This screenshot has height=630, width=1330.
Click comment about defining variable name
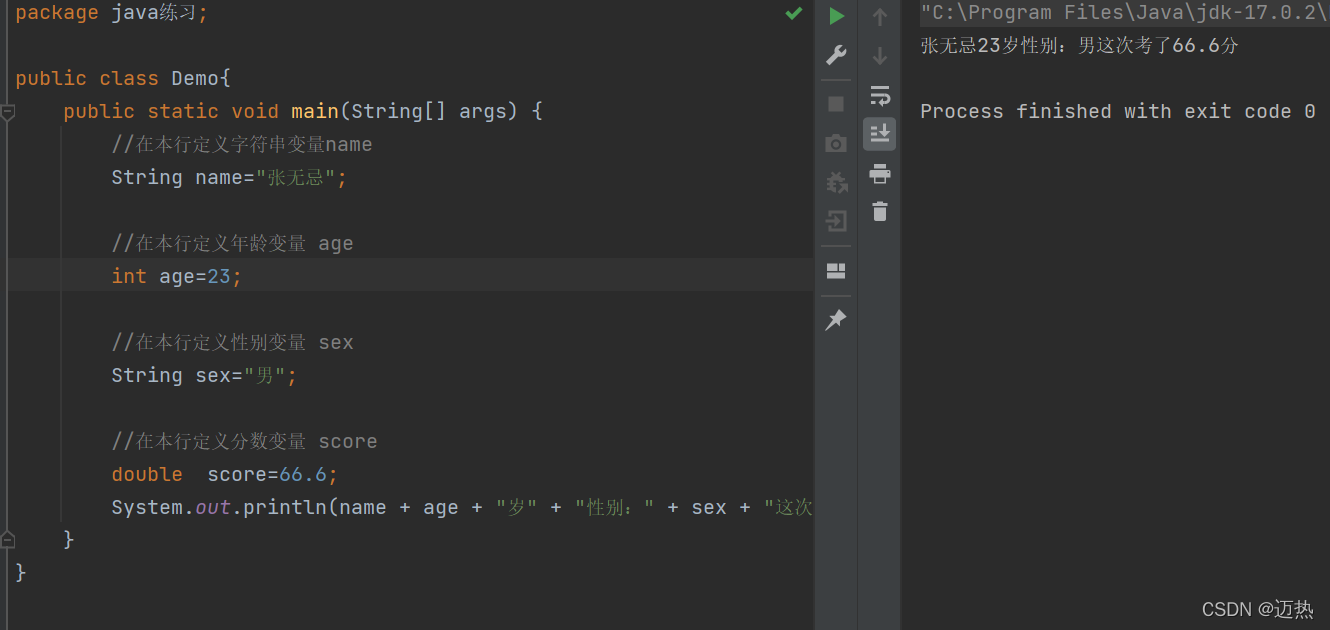[242, 144]
